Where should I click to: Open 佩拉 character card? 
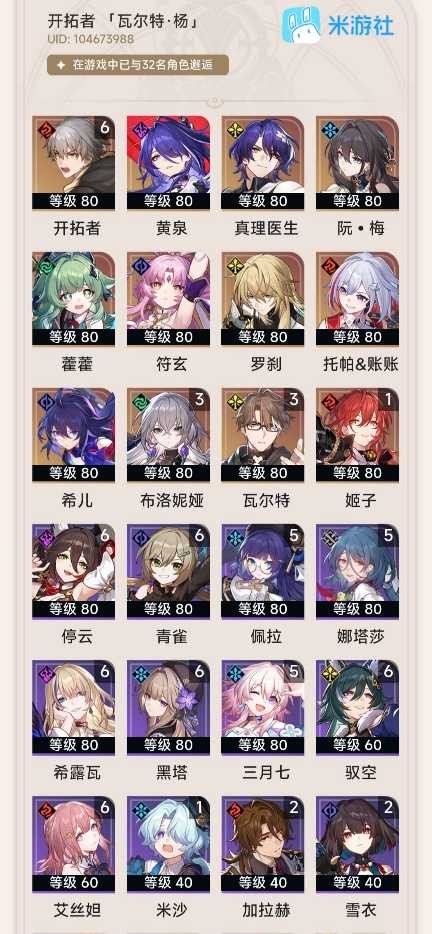263,571
